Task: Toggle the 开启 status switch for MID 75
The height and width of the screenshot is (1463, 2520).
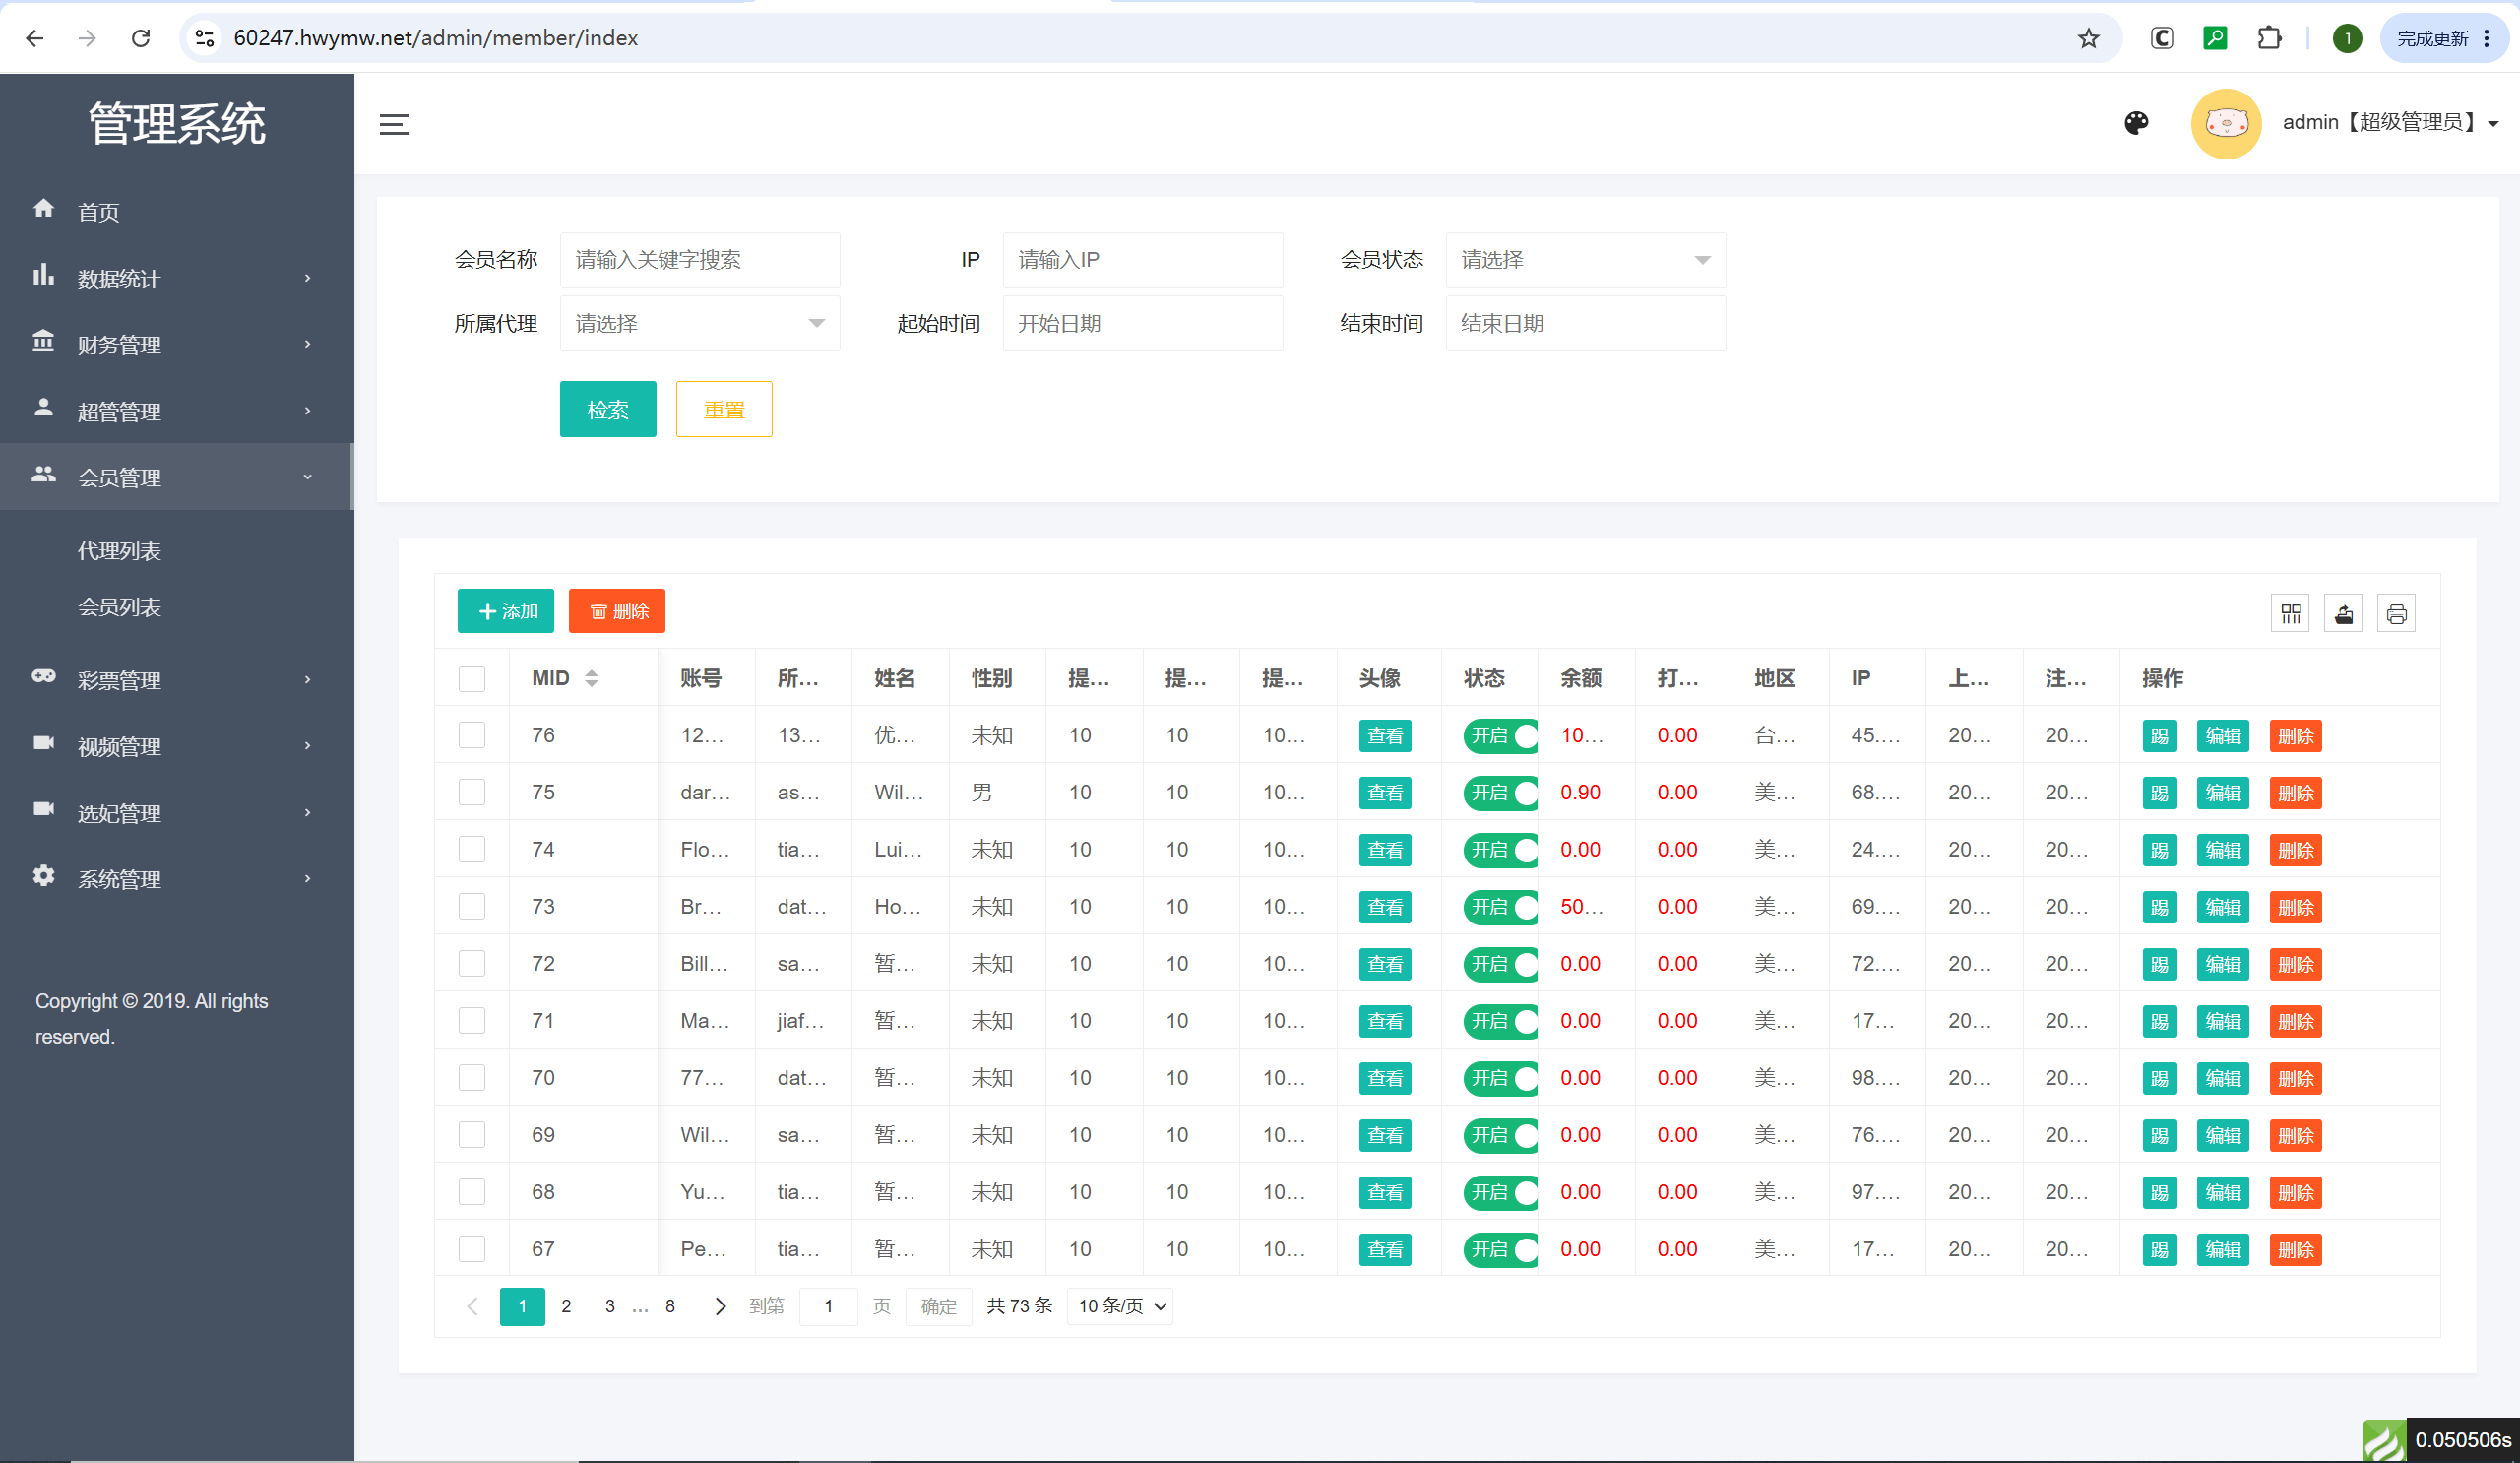Action: (x=1500, y=793)
